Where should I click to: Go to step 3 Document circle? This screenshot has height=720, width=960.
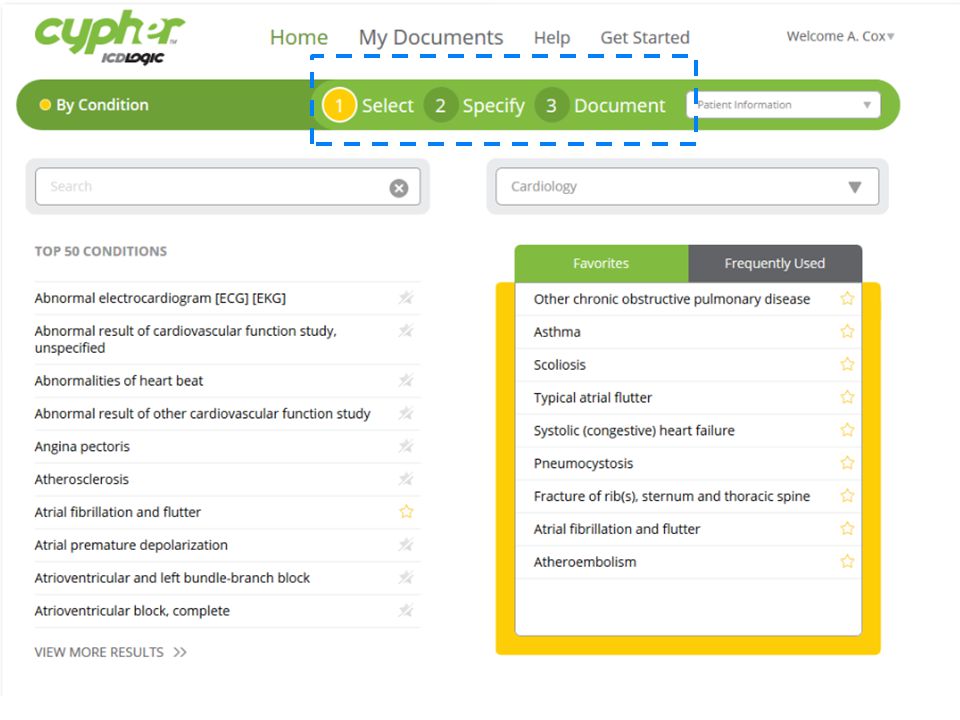pos(551,105)
